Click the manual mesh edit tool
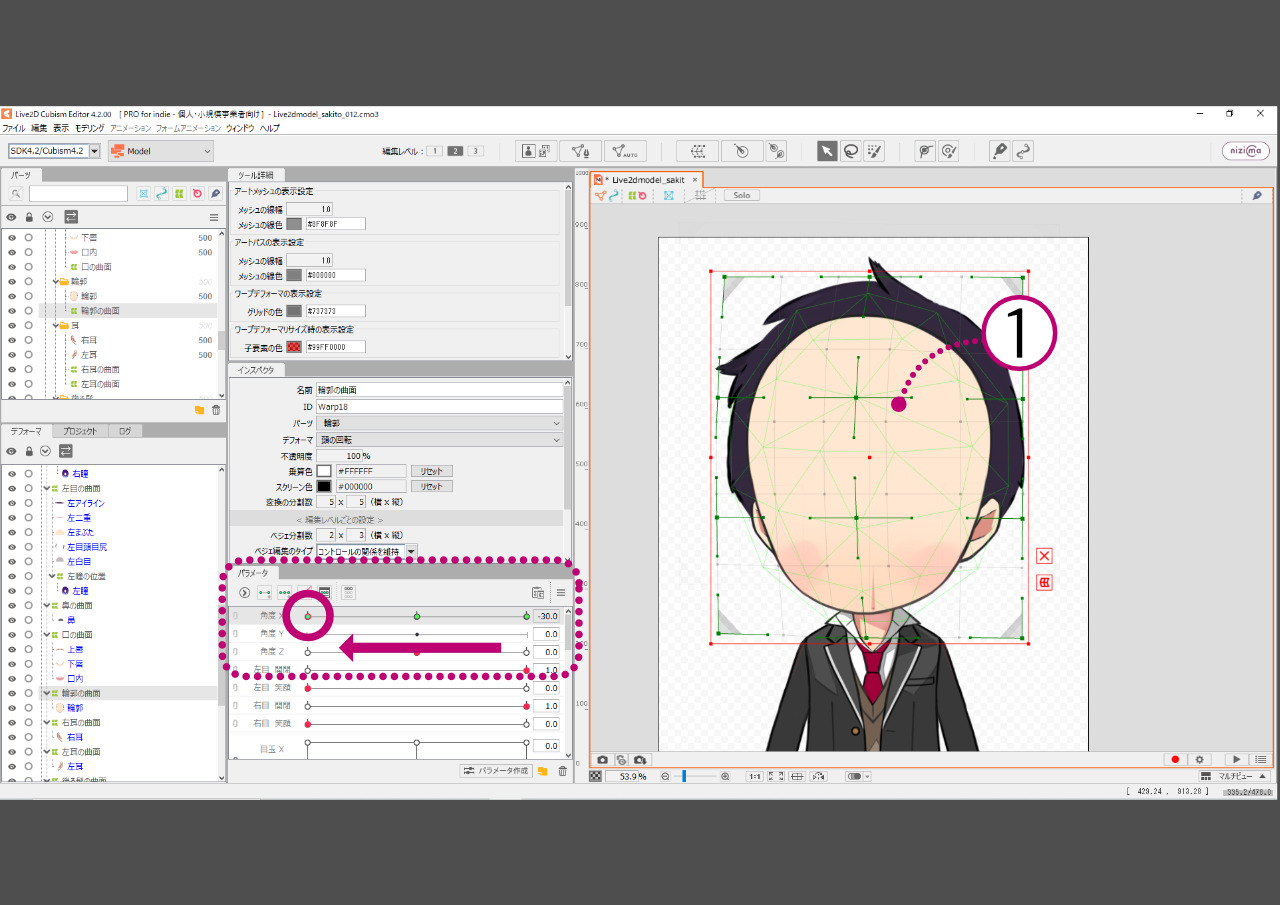 pos(581,151)
